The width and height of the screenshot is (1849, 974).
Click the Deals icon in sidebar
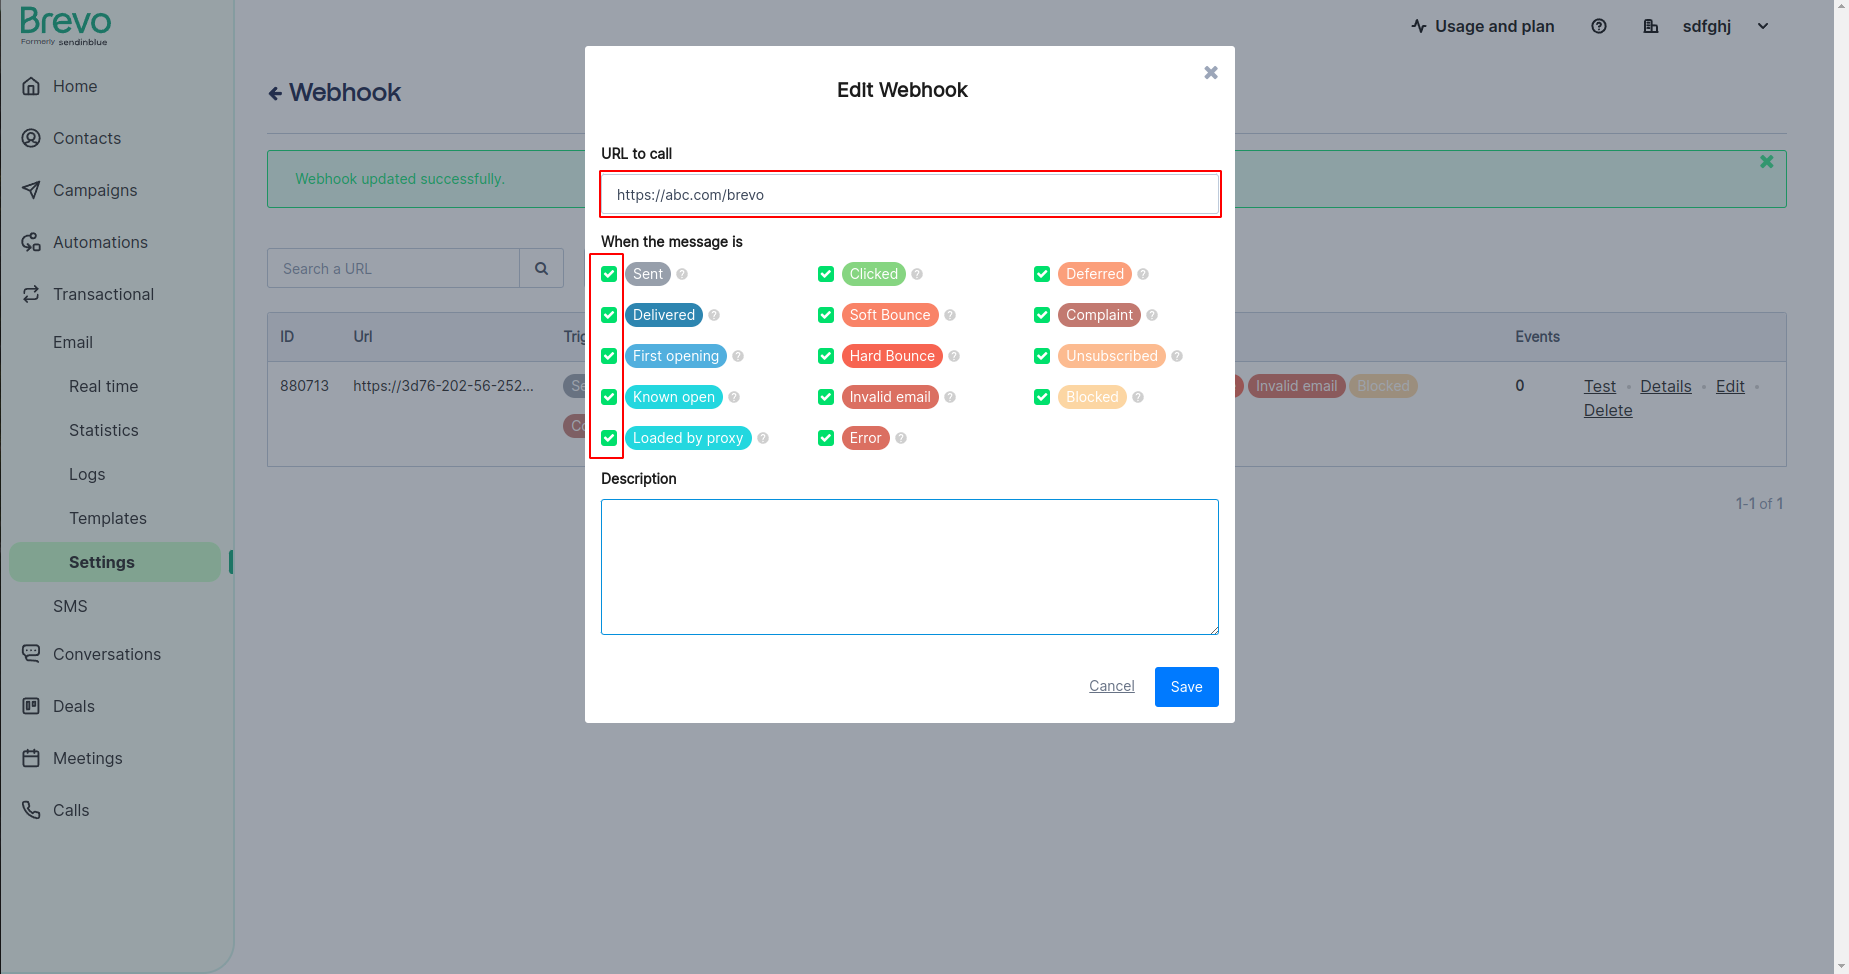pyautogui.click(x=31, y=706)
